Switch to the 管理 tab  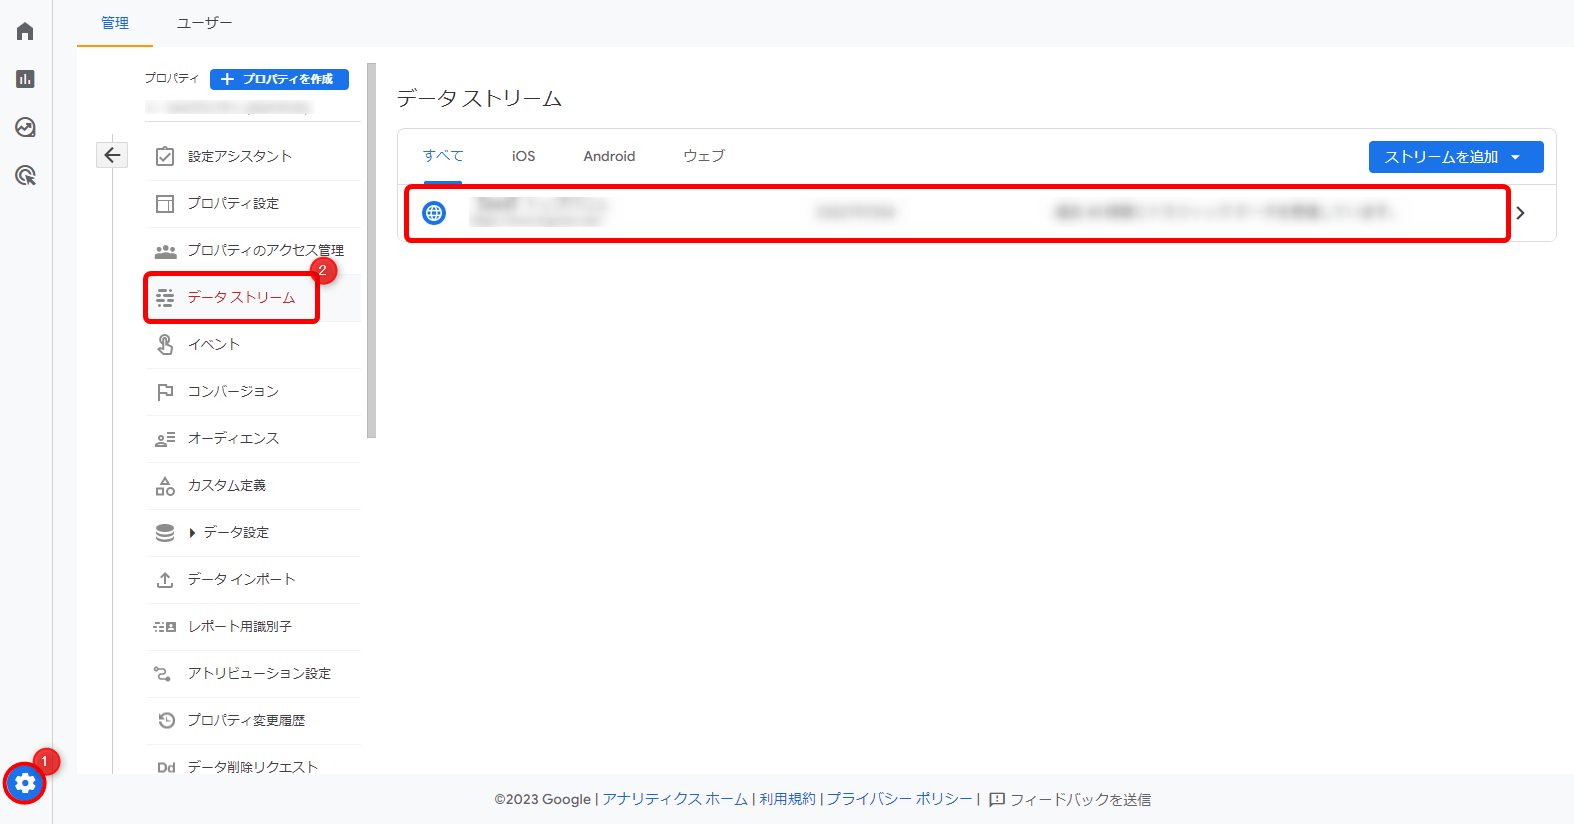point(115,23)
